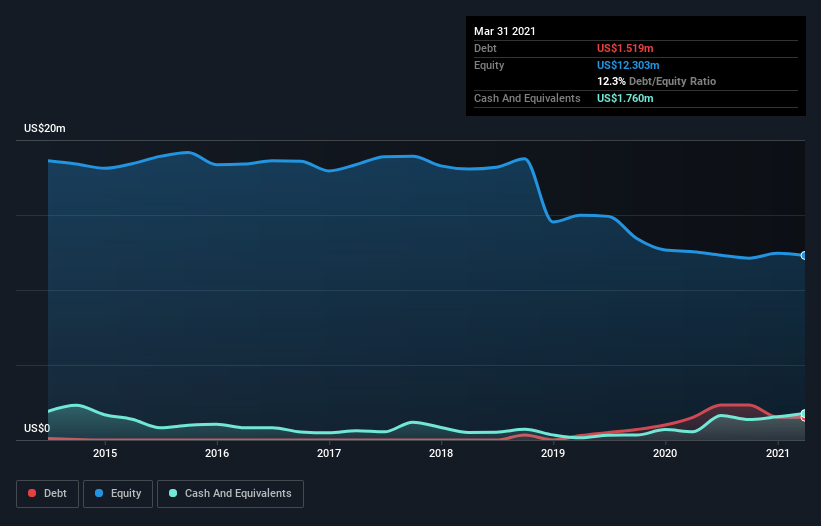Viewport: 821px width, 526px height.
Task: Click the 2019 x-axis label
Action: (x=553, y=453)
